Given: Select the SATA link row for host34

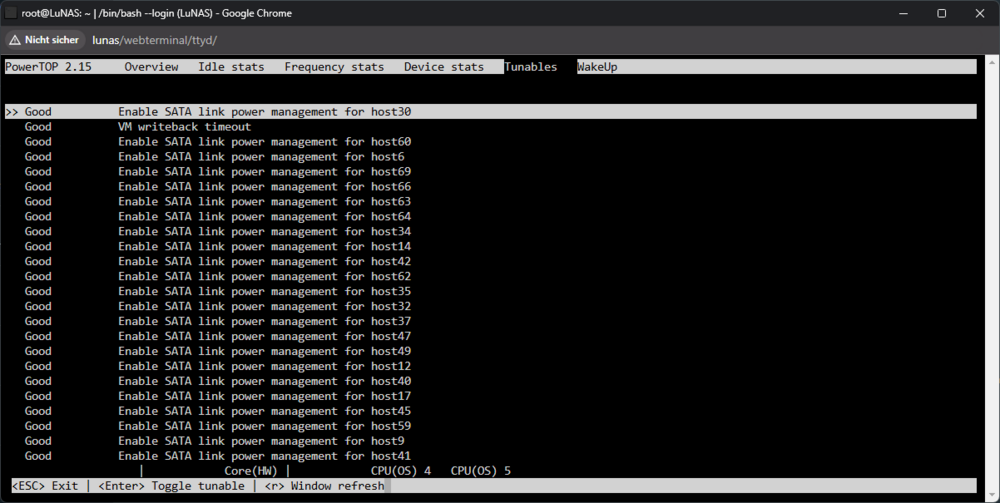Looking at the screenshot, I should coord(490,231).
